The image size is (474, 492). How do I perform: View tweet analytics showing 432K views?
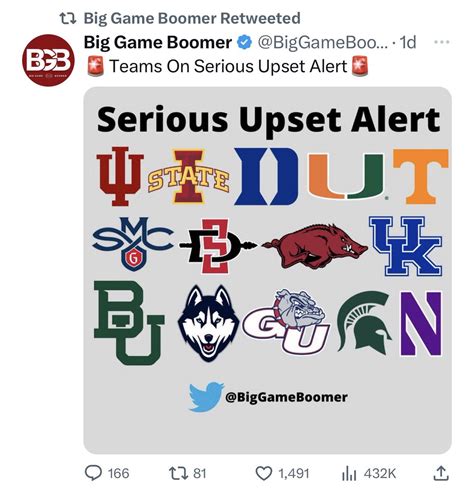coord(349,473)
